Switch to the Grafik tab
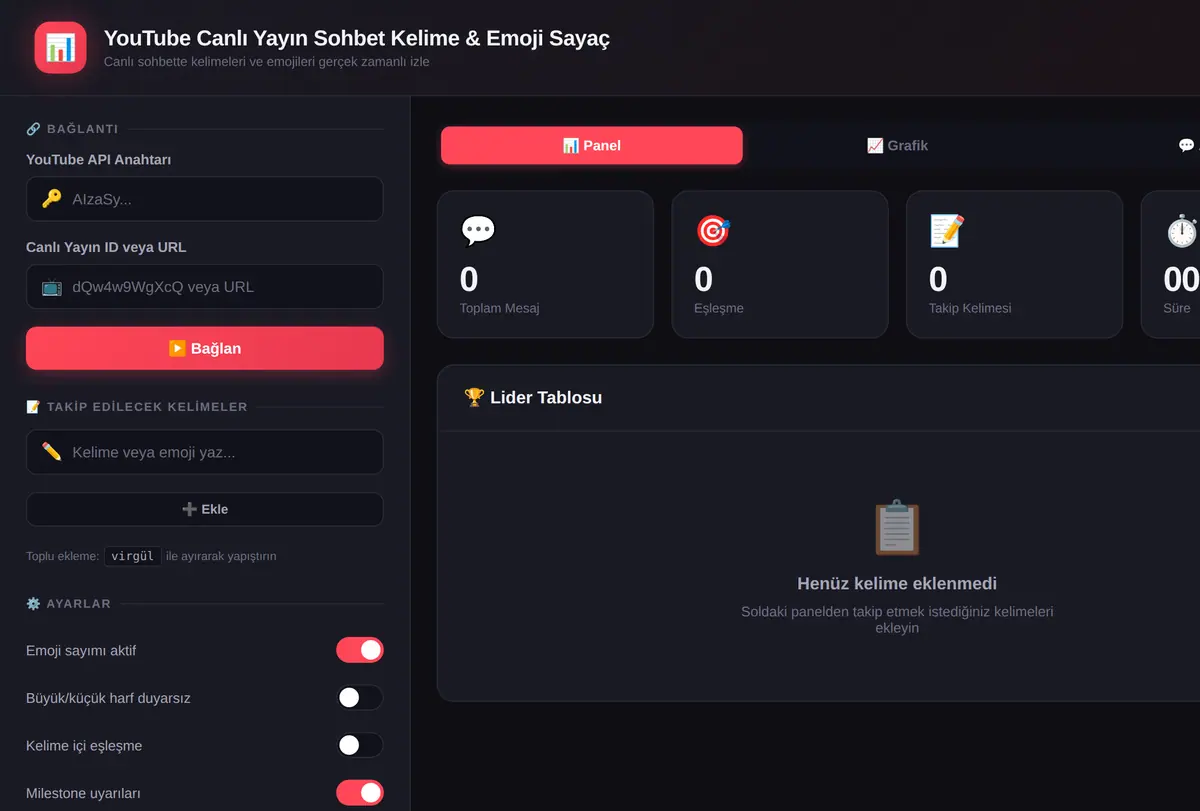 point(897,145)
